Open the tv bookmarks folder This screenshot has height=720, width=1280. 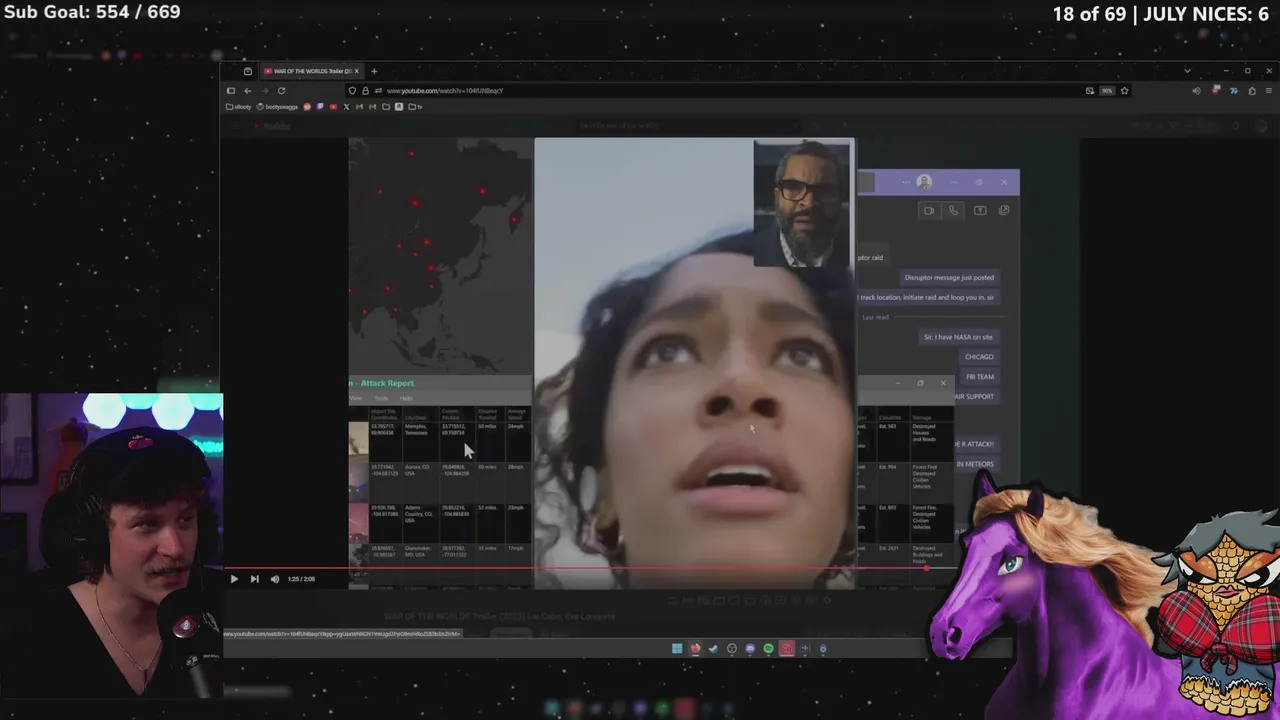pos(416,107)
